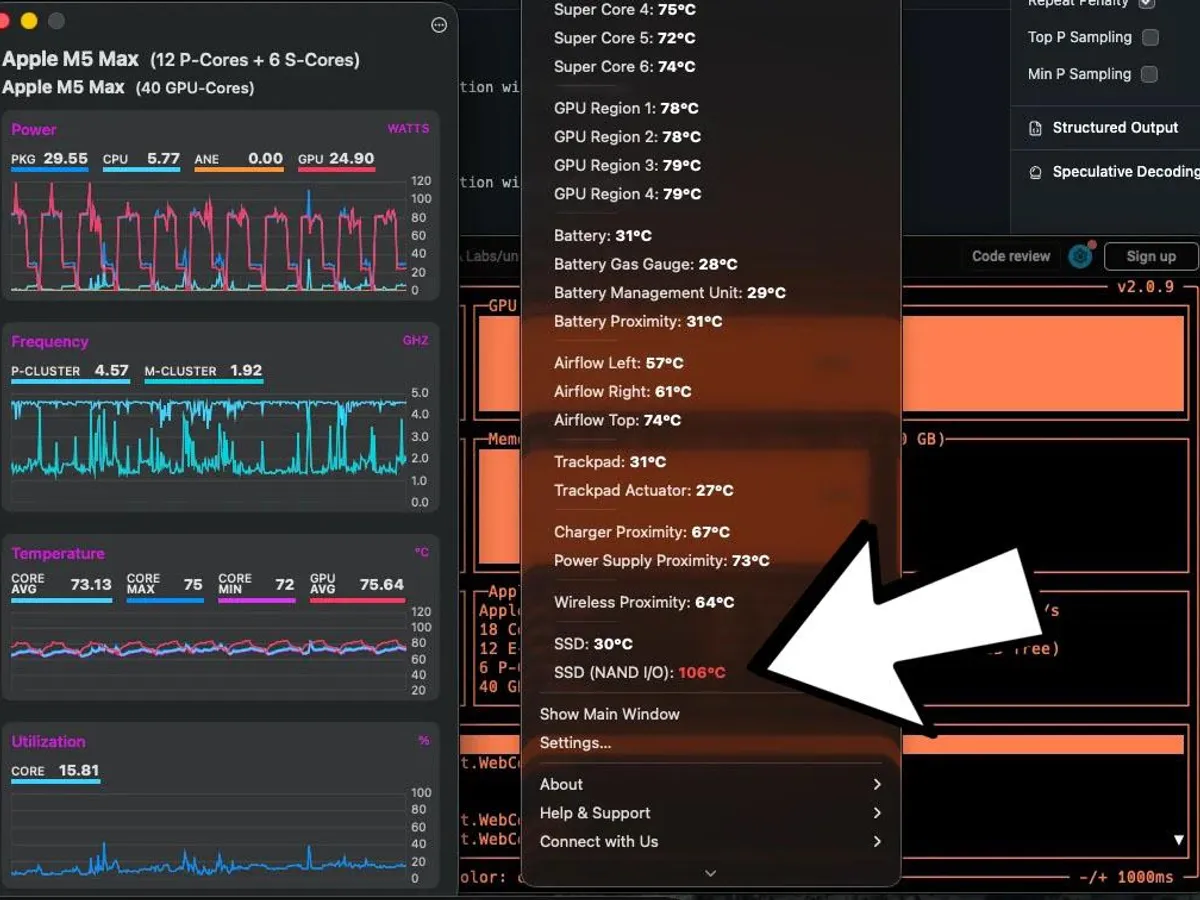
Task: Expand the Speculative Decoding section
Action: (1124, 172)
